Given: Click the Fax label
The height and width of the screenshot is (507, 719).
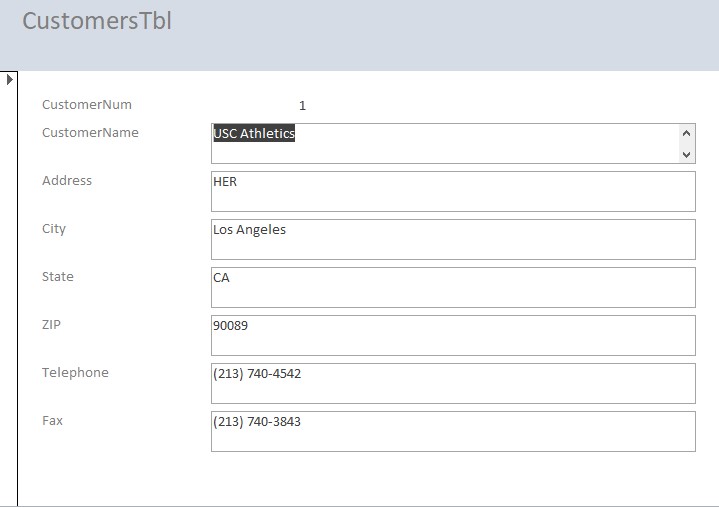Looking at the screenshot, I should point(52,420).
